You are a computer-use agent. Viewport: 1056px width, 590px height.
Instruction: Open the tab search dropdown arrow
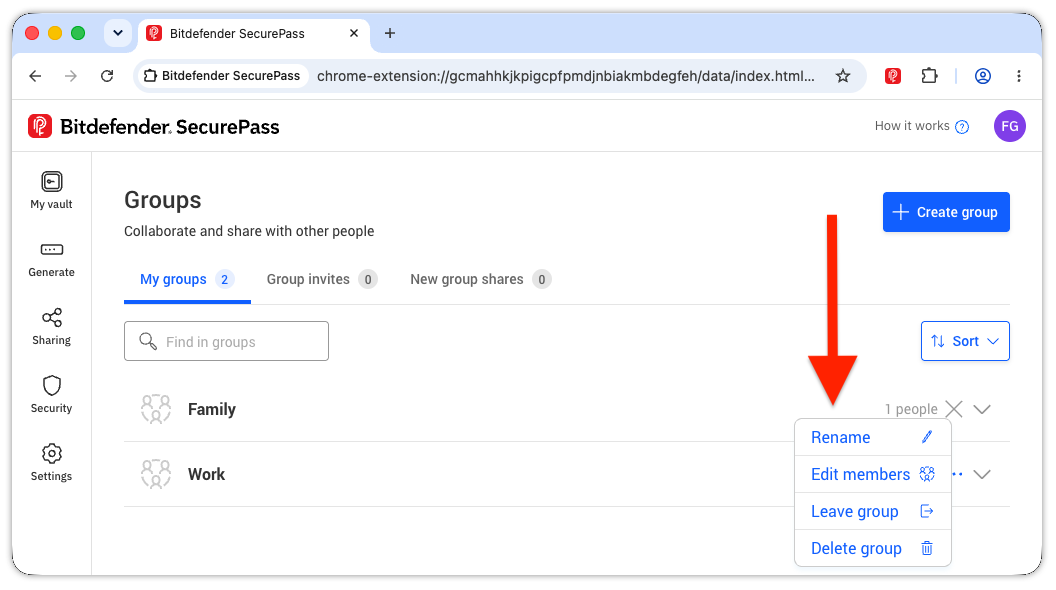click(118, 33)
